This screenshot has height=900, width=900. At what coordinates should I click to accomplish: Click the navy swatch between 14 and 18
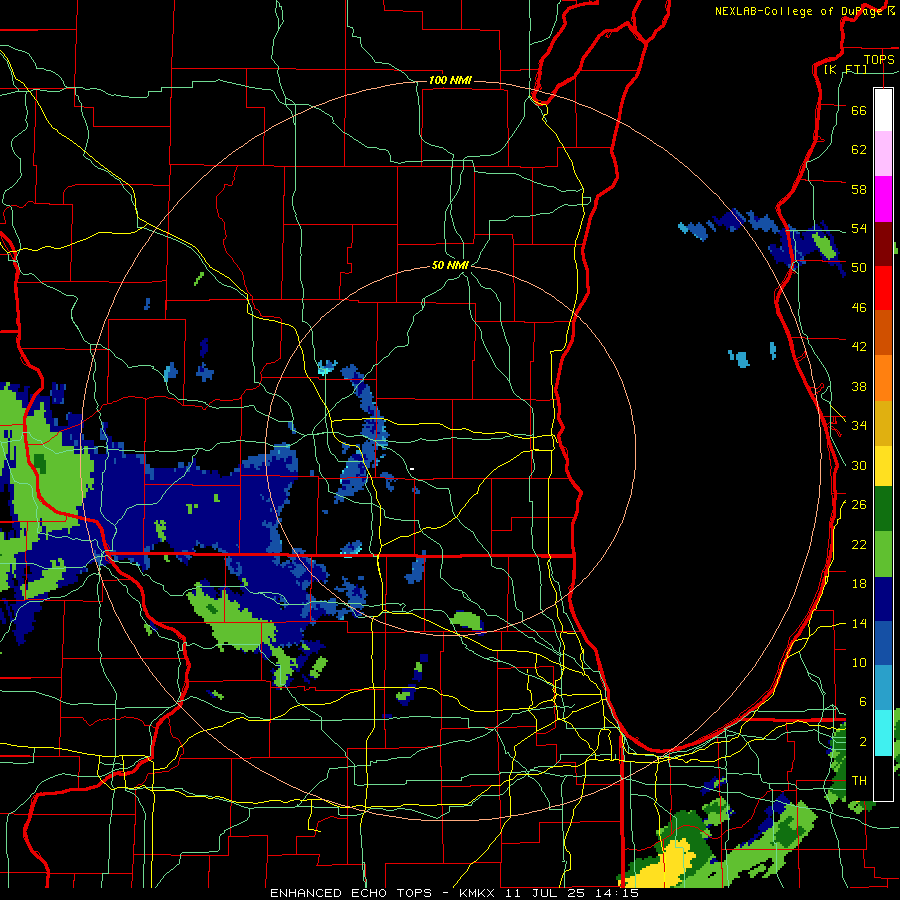[x=883, y=599]
